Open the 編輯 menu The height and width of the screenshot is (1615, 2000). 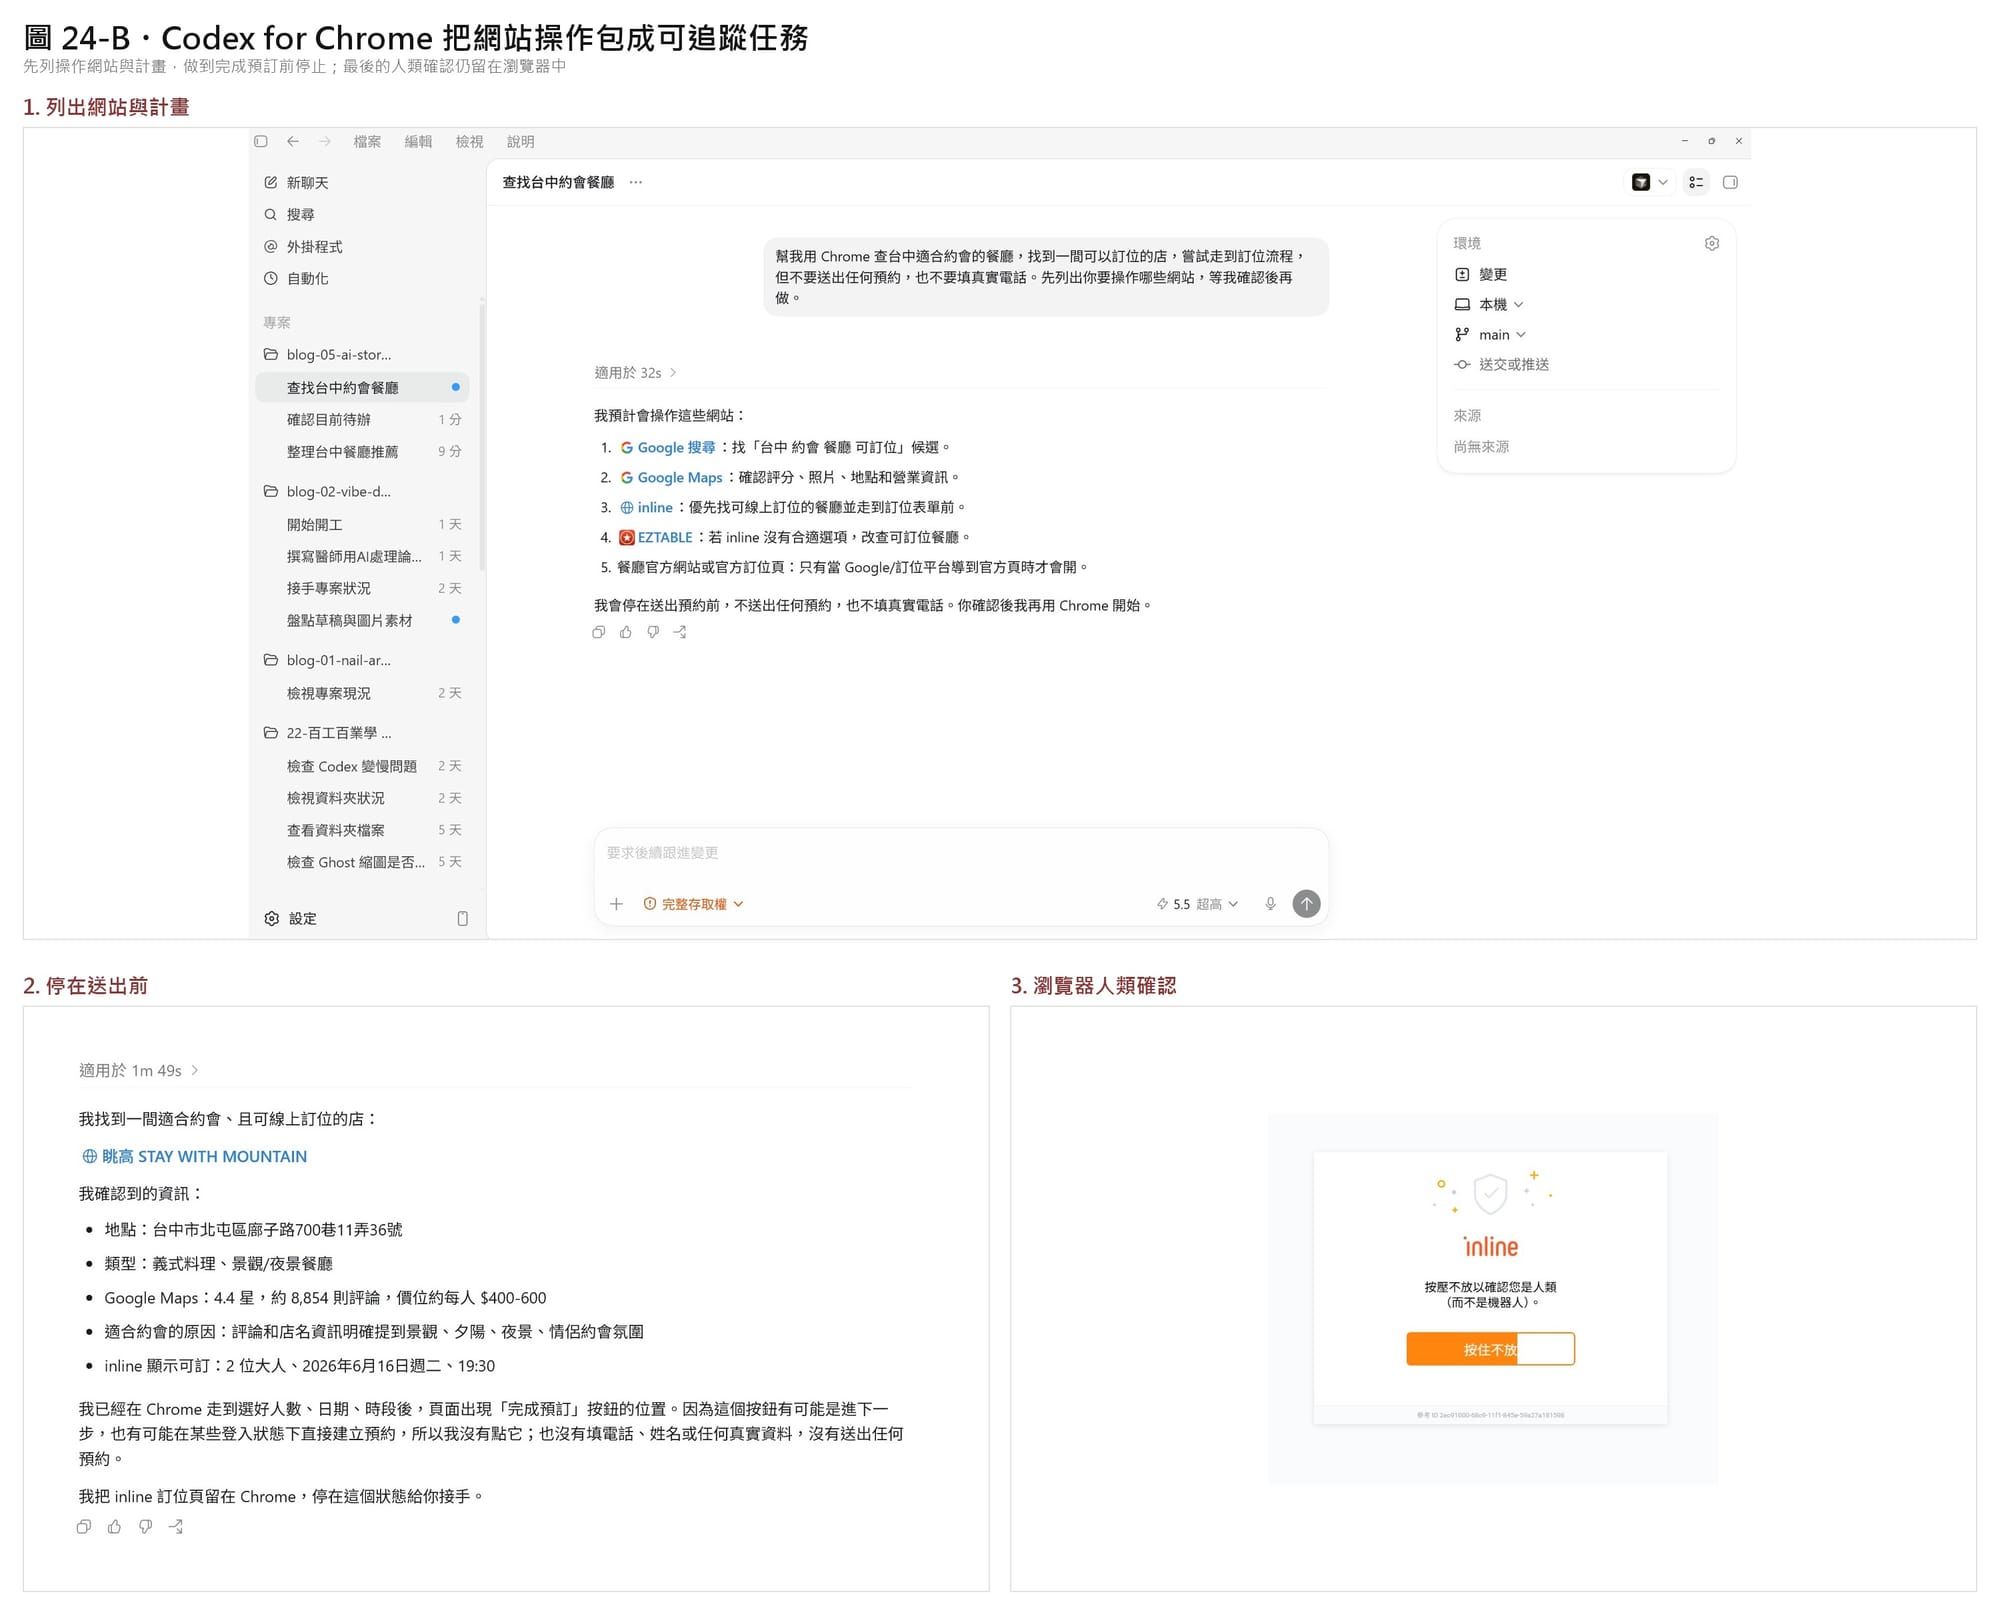point(418,142)
